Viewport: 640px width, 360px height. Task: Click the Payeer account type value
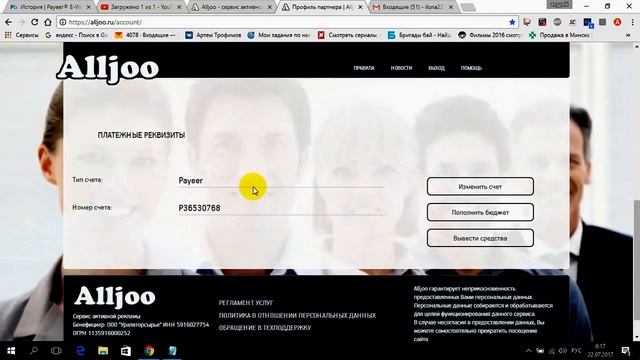tap(191, 181)
